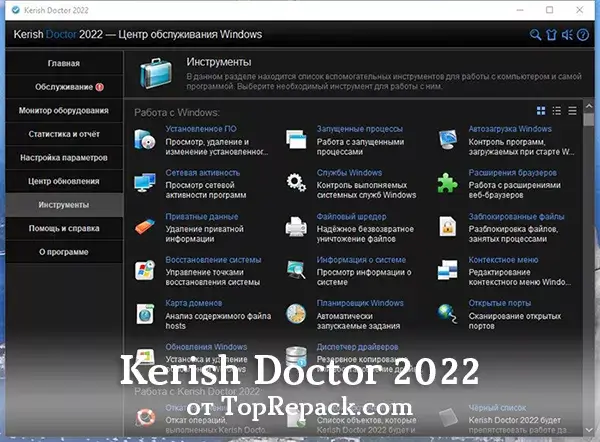Open the search magnifier icon in header

[x=535, y=35]
